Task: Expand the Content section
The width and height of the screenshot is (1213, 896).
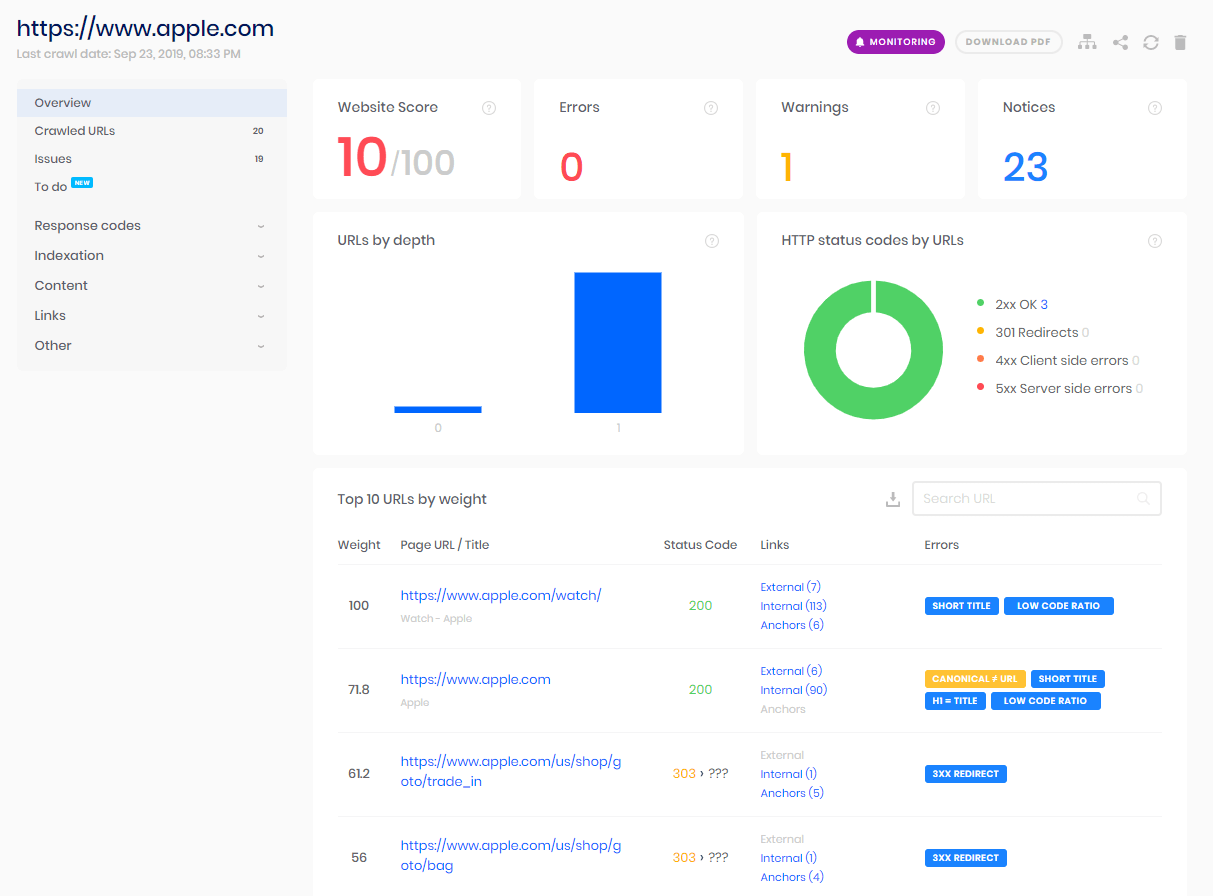Action: click(152, 286)
